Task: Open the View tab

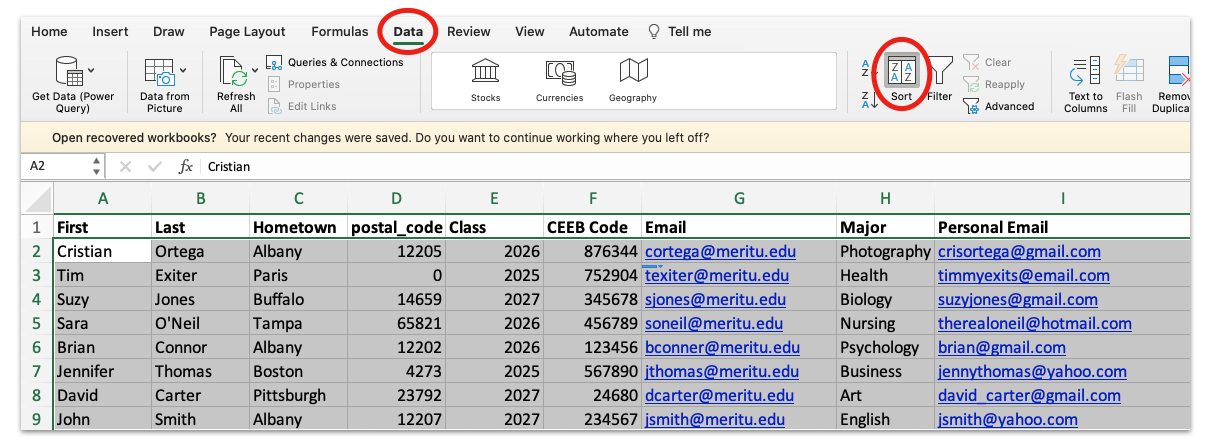Action: tap(530, 31)
